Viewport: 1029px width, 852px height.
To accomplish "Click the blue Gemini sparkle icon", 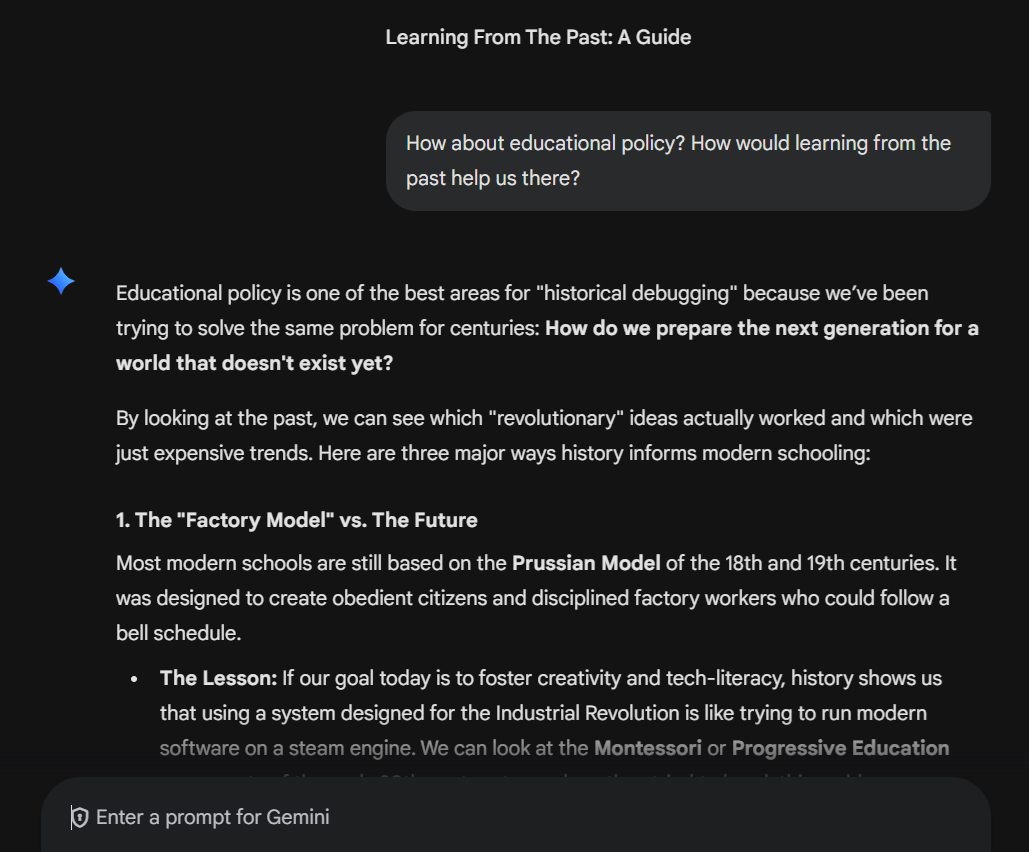I will (61, 282).
